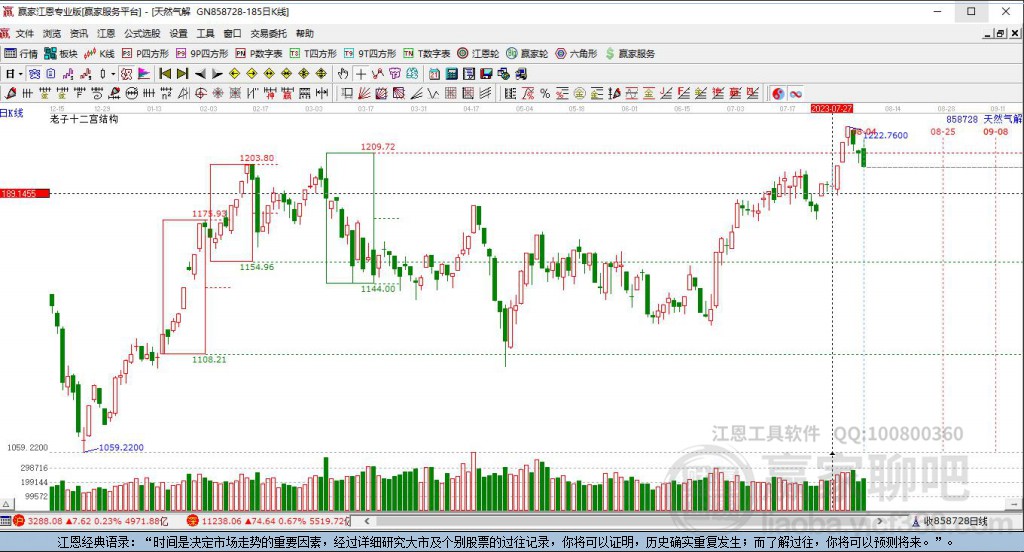Screen dimensions: 1024x552
Task: Open 赢家服务 with dollar icon
Action: click(630, 54)
